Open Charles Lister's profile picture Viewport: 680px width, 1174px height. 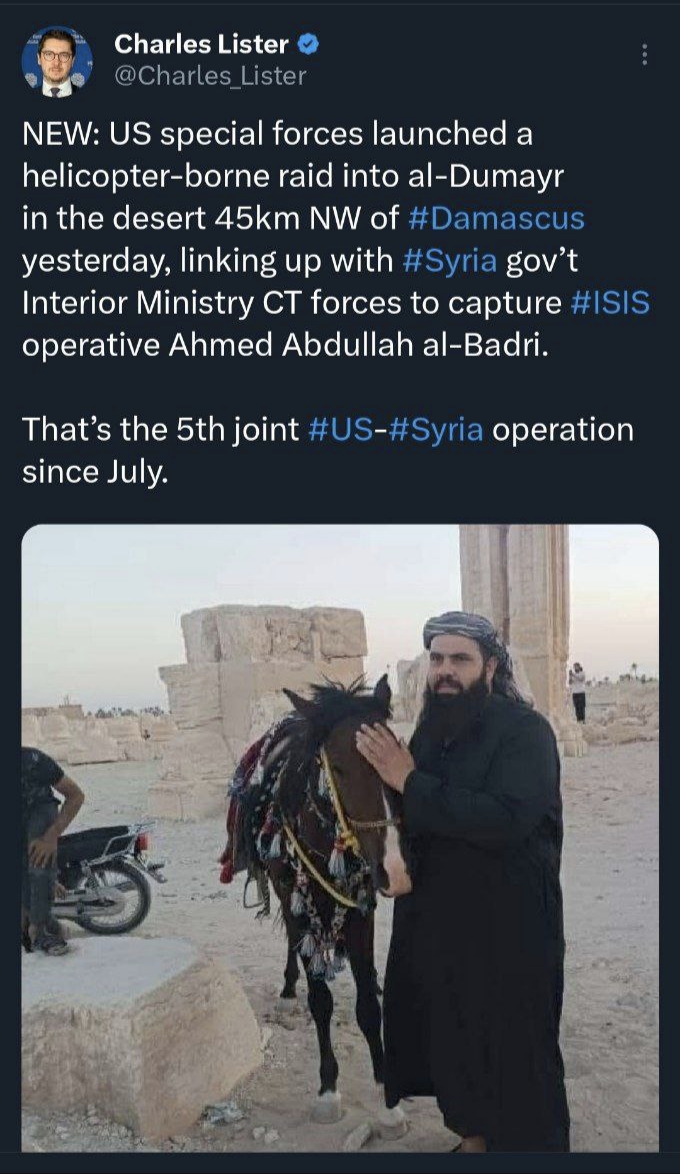[x=57, y=61]
